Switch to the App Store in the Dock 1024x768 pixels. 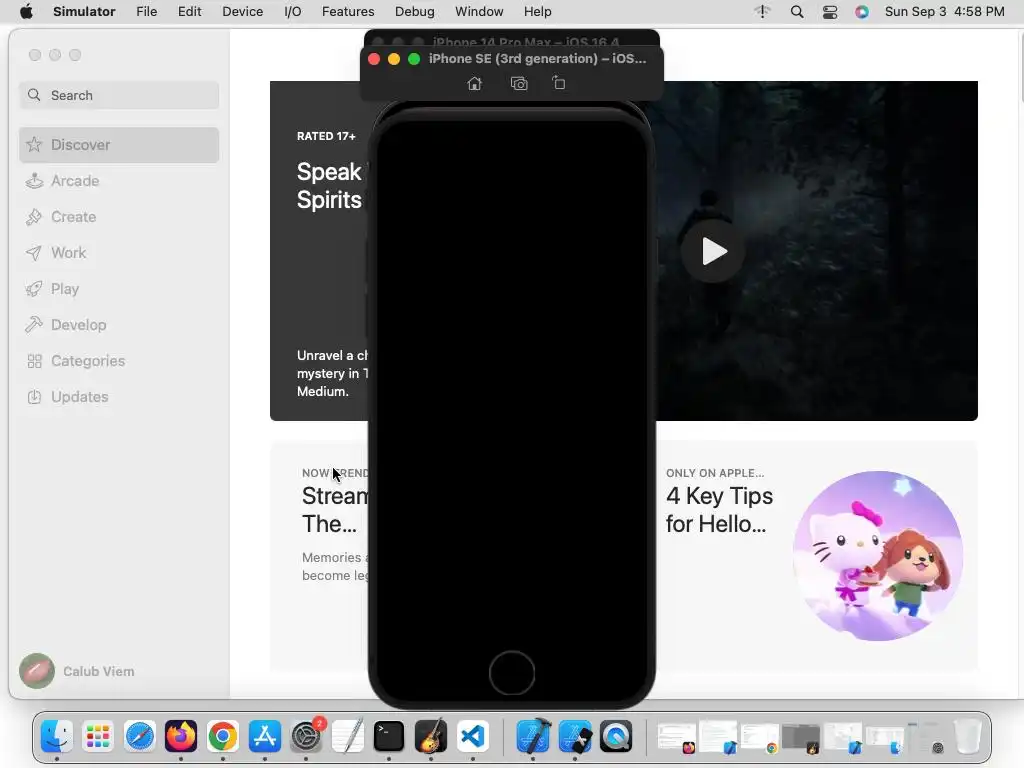point(264,737)
